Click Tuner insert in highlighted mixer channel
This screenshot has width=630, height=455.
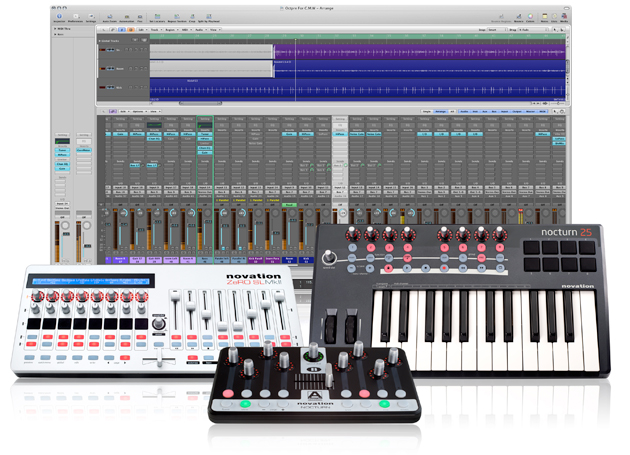click(205, 134)
